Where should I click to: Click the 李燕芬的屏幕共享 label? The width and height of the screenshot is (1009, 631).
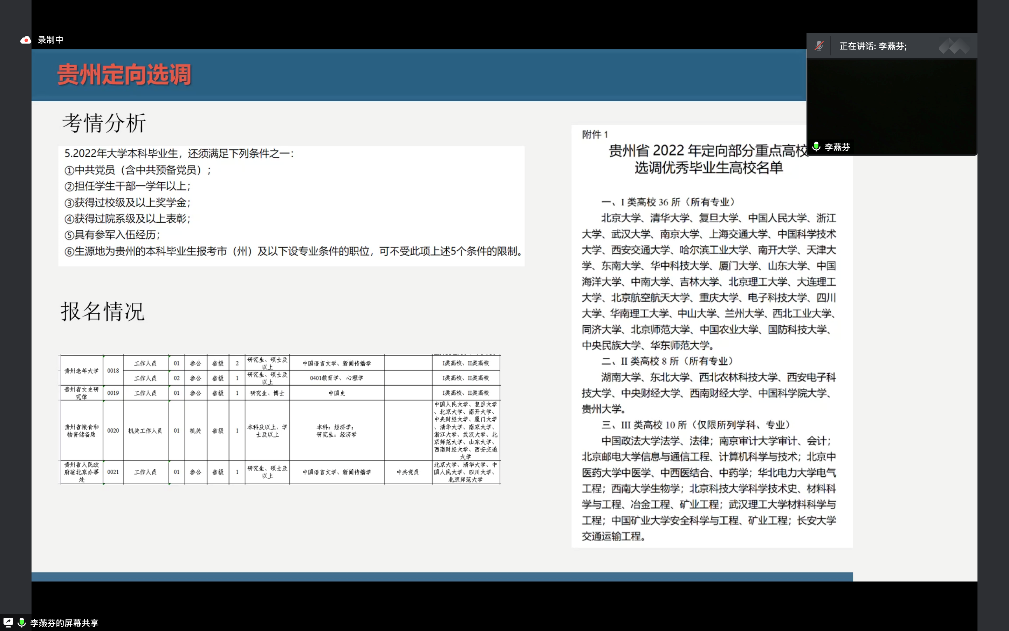(x=64, y=623)
